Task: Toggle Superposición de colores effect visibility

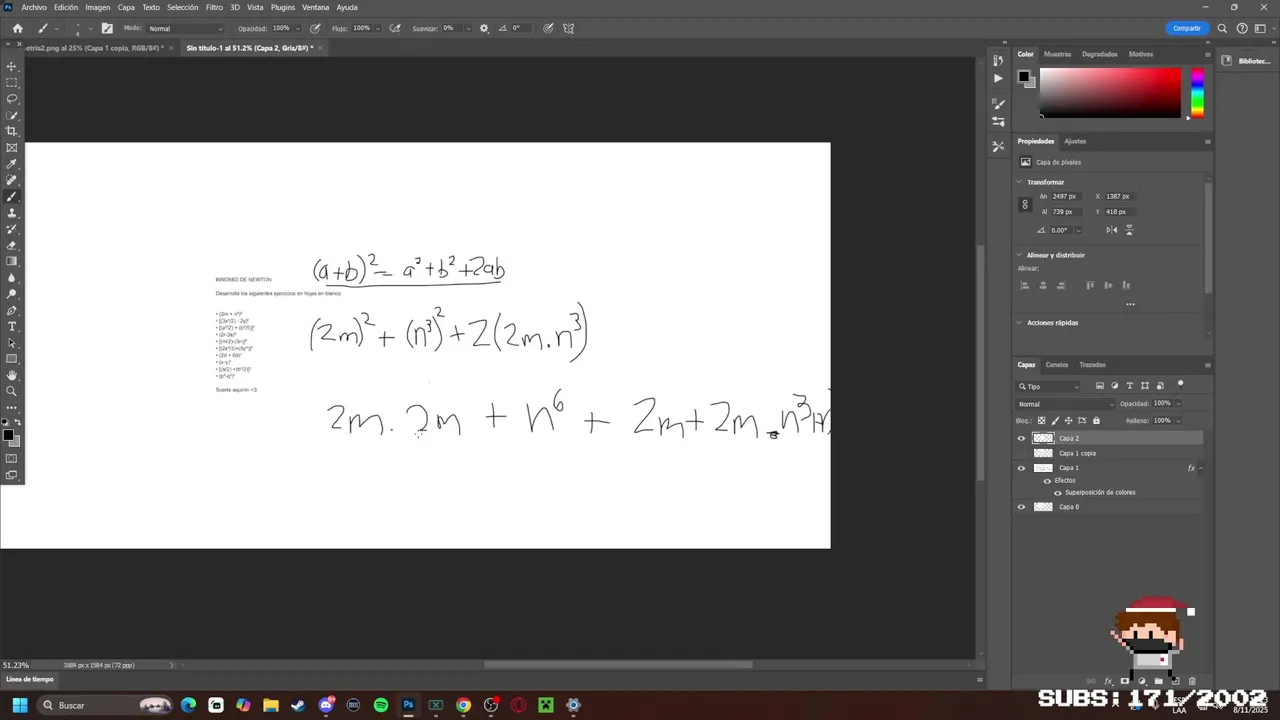Action: pos(1058,493)
